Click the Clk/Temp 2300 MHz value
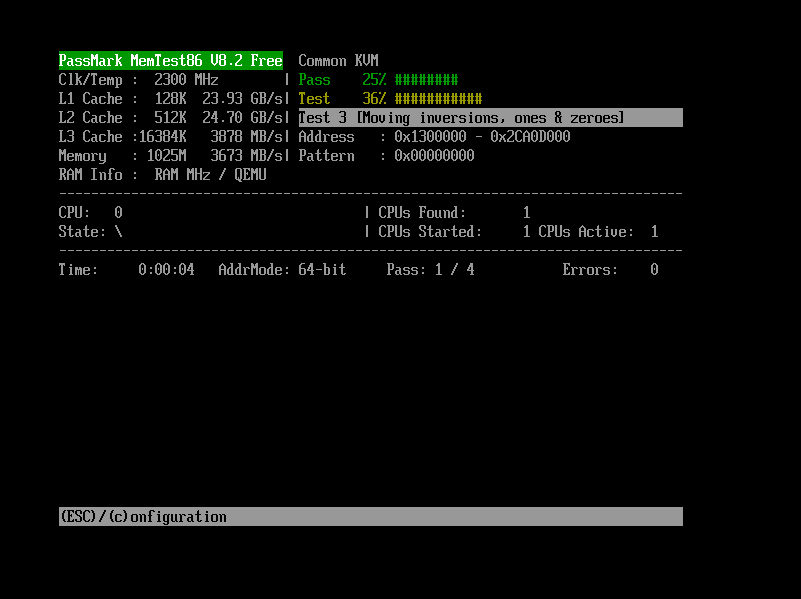 pyautogui.click(x=186, y=80)
